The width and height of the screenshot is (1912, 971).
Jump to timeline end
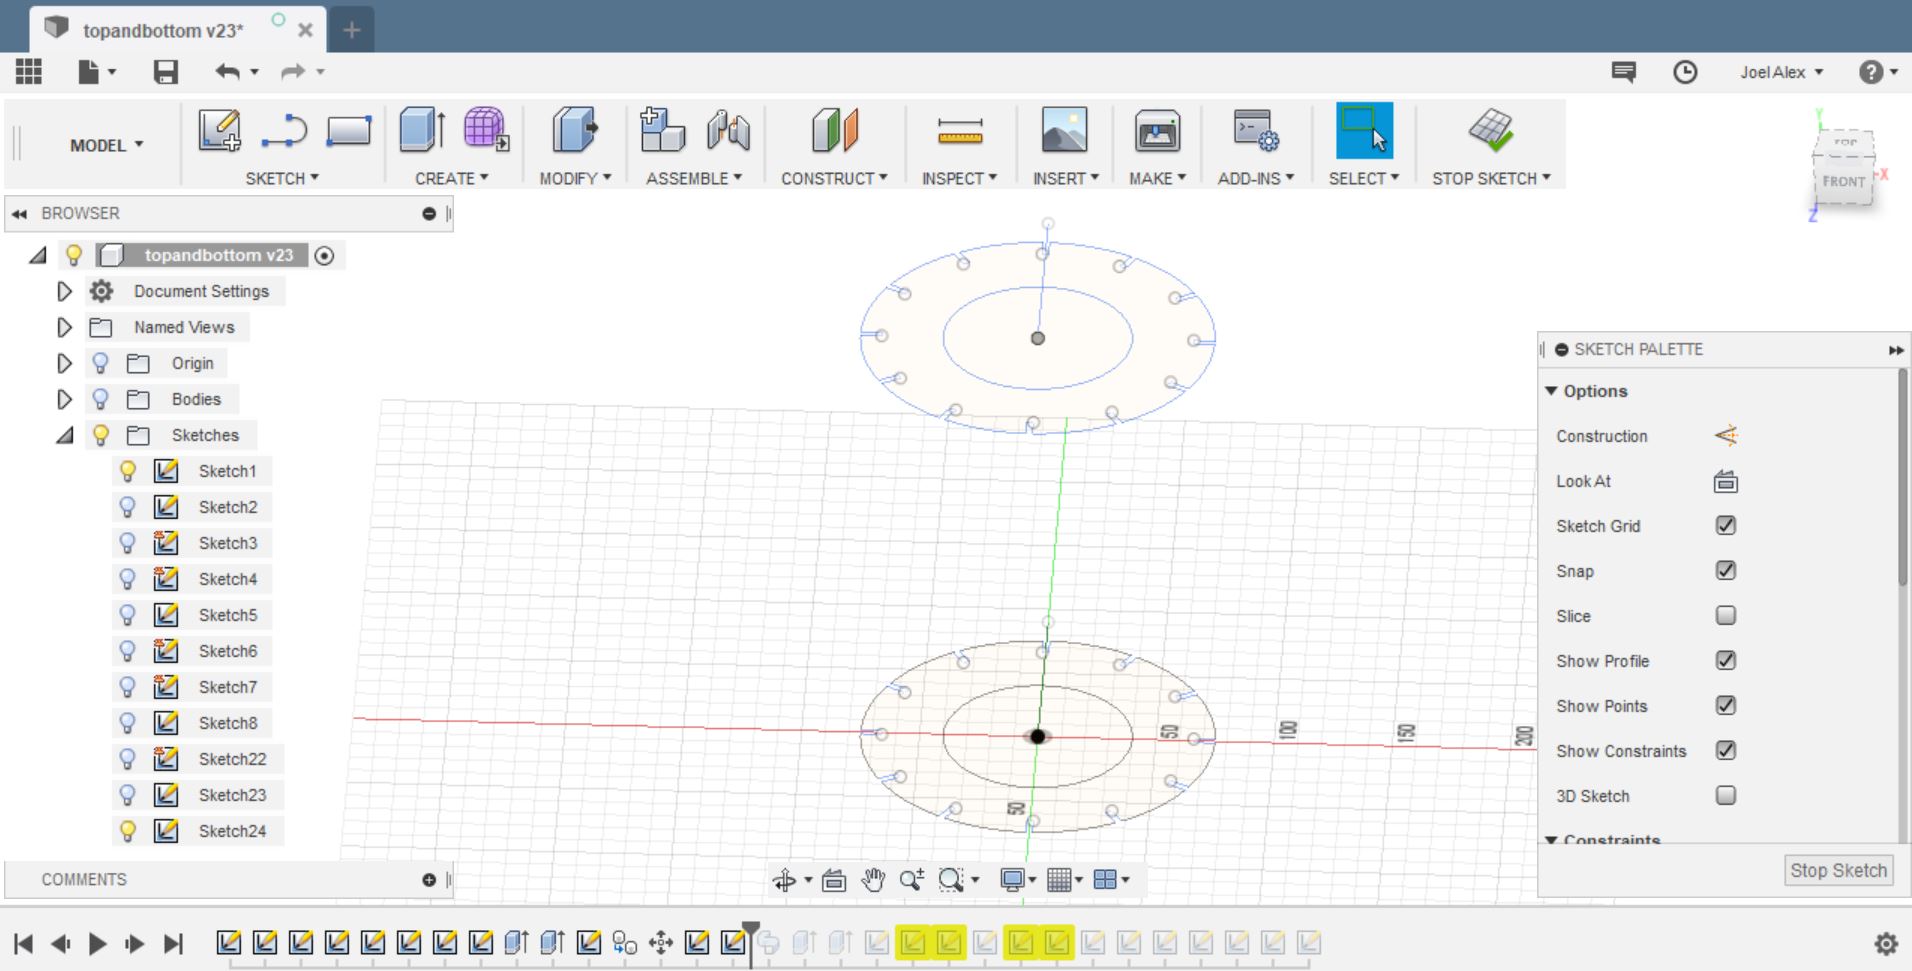pyautogui.click(x=173, y=943)
